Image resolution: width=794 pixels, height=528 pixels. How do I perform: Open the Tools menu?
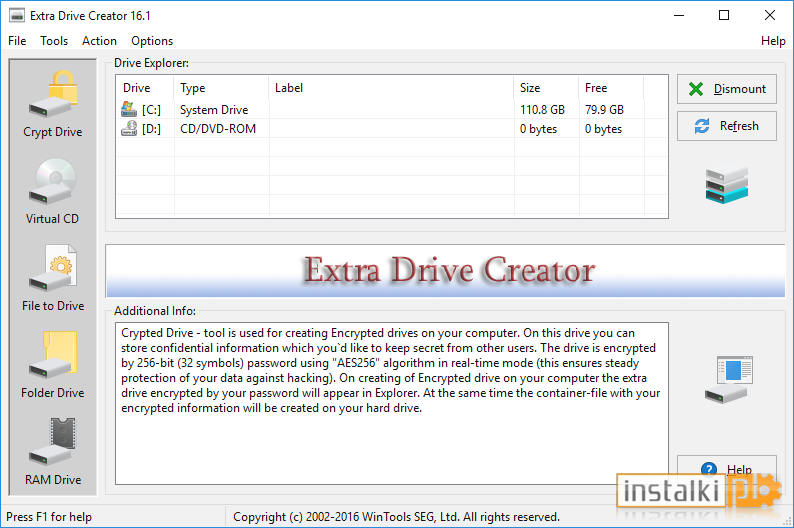[54, 41]
